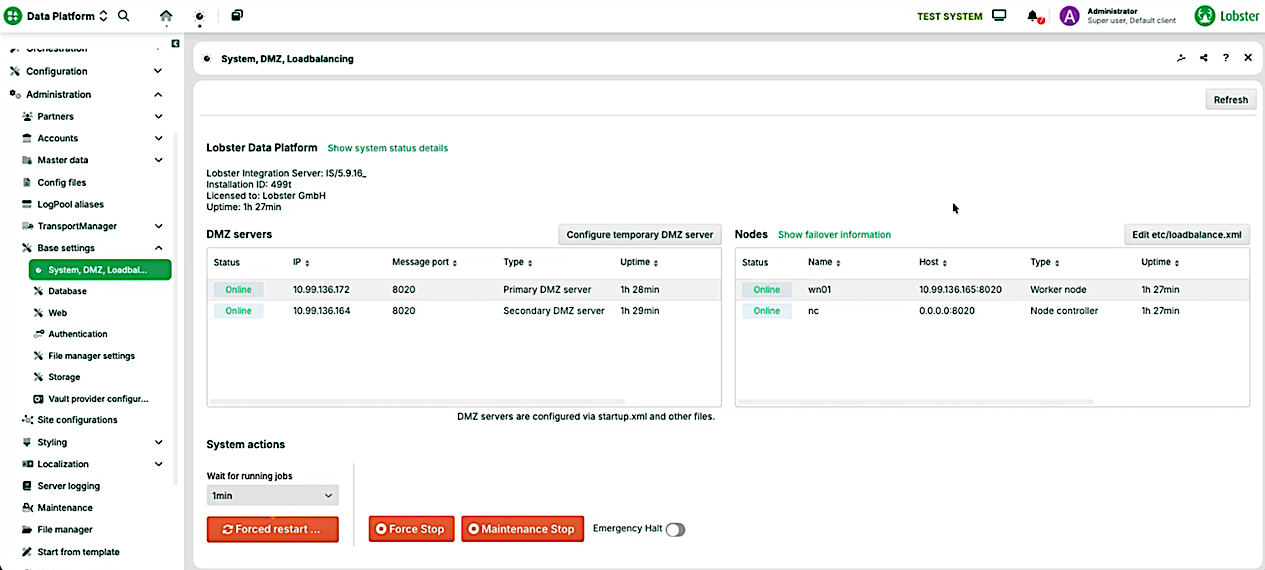Open Storage settings
This screenshot has width=1265, height=570.
(x=64, y=377)
